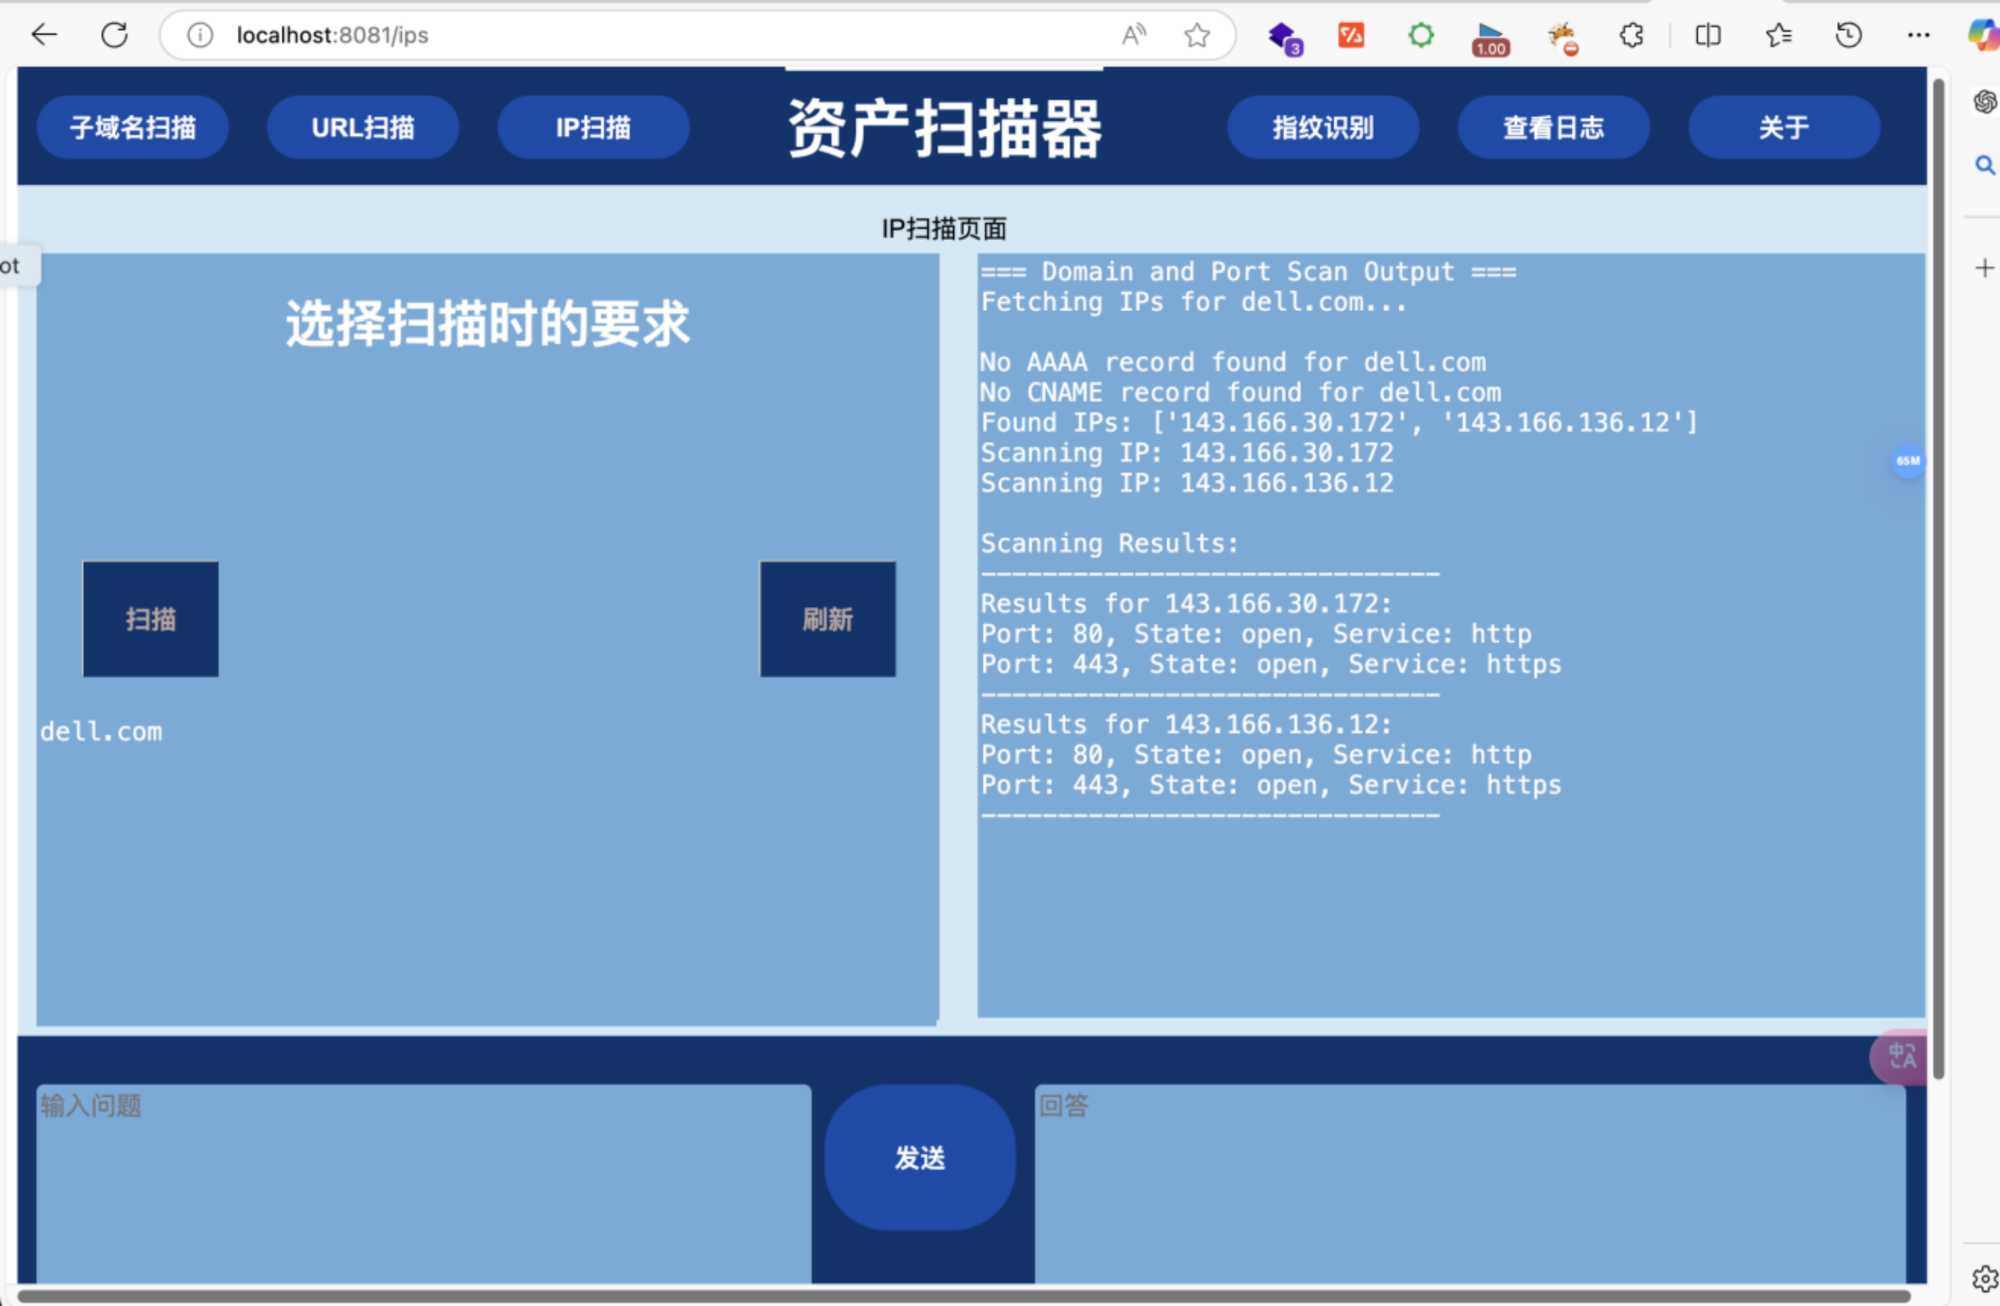Open the 子域名扫描 page
This screenshot has height=1306, width=2000.
[x=133, y=127]
